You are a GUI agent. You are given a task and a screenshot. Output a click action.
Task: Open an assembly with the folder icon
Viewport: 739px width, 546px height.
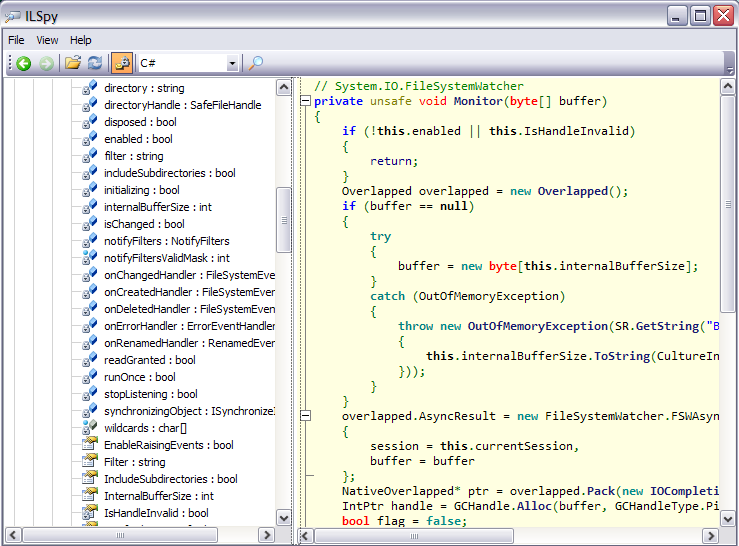[73, 63]
